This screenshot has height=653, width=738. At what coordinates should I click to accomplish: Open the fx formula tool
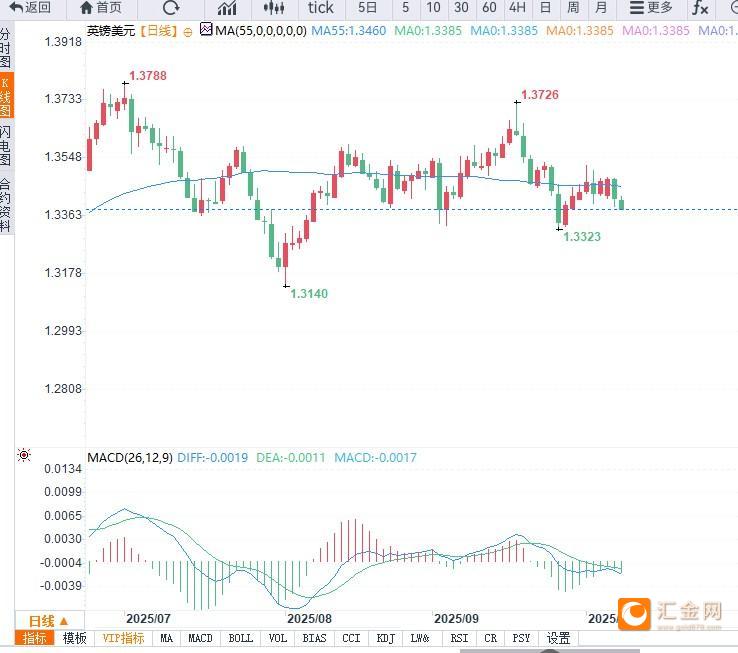pos(700,8)
